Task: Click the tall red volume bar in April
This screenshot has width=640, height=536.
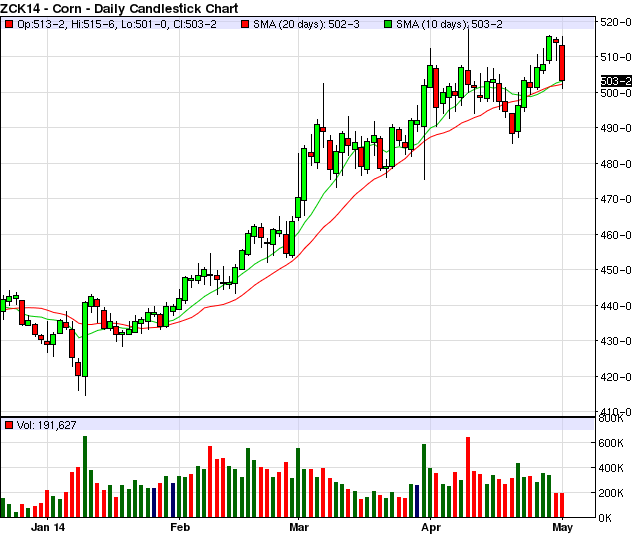Action: click(468, 477)
